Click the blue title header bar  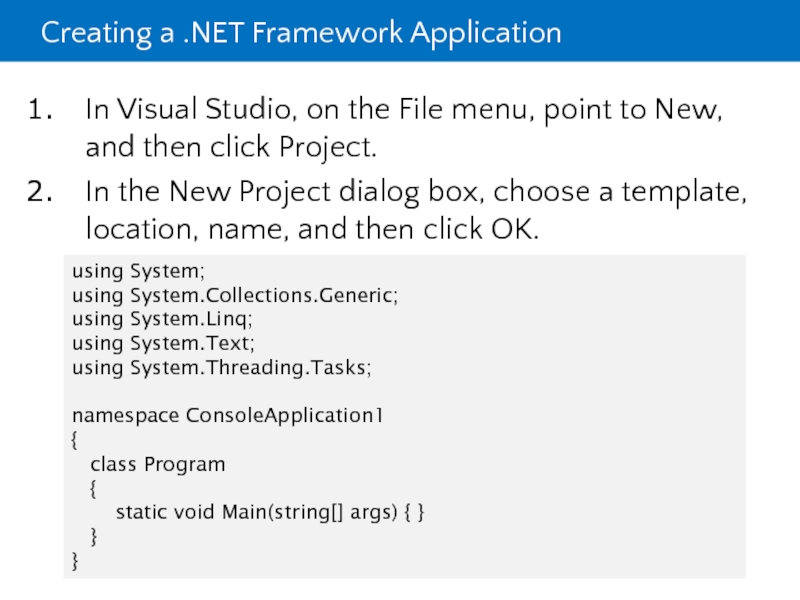click(680, 32)
